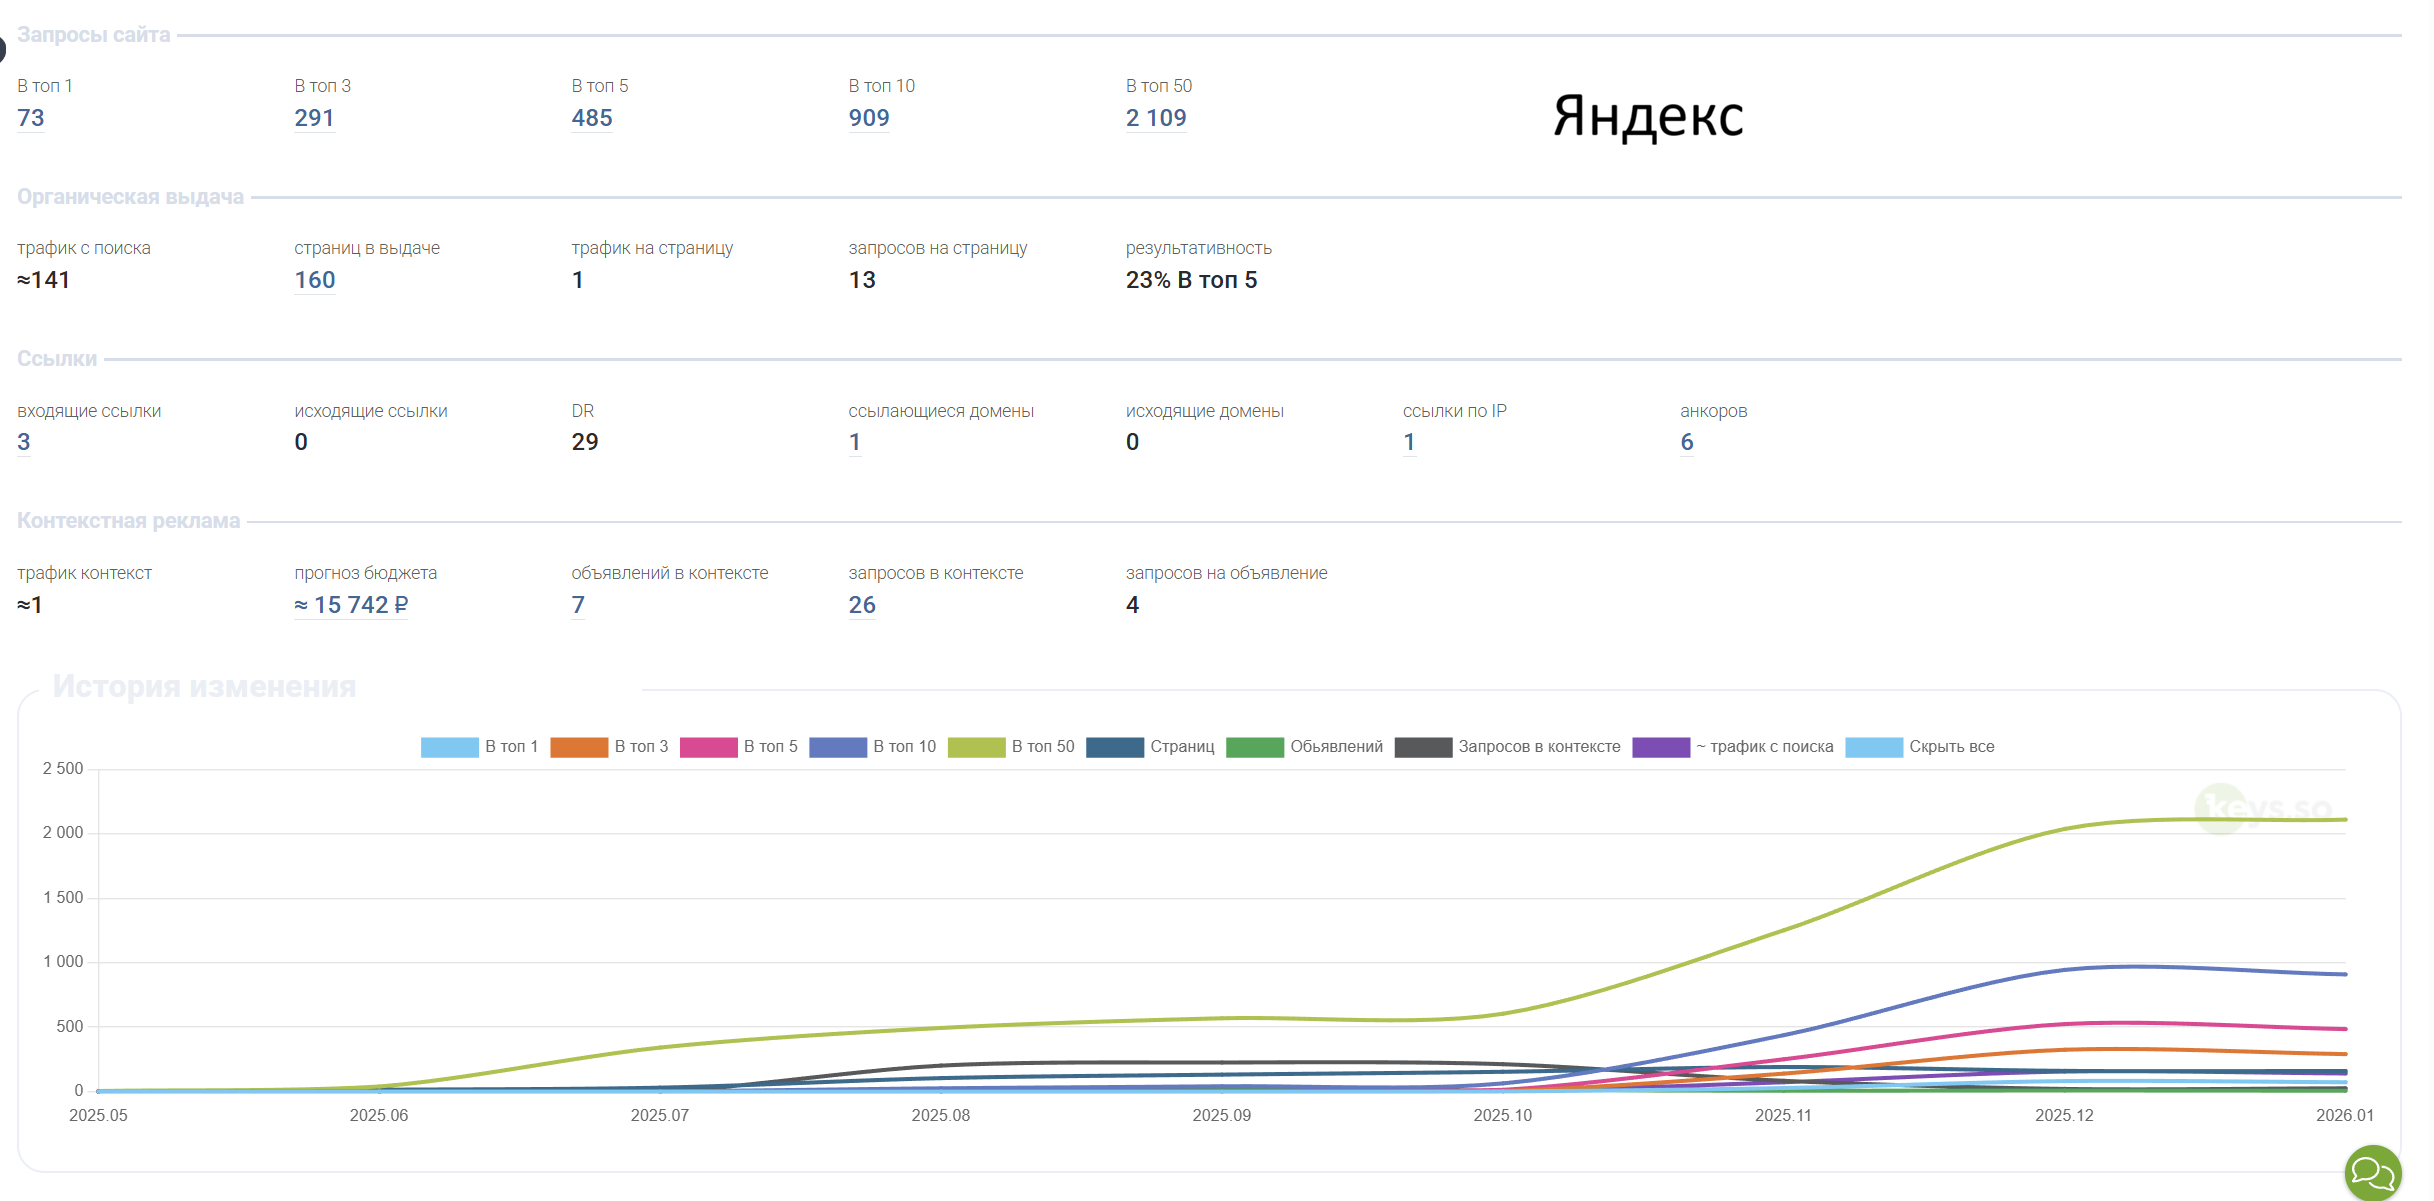This screenshot has height=1201, width=2434.
Task: Open the ссылающиеся домены value 1
Action: click(855, 442)
